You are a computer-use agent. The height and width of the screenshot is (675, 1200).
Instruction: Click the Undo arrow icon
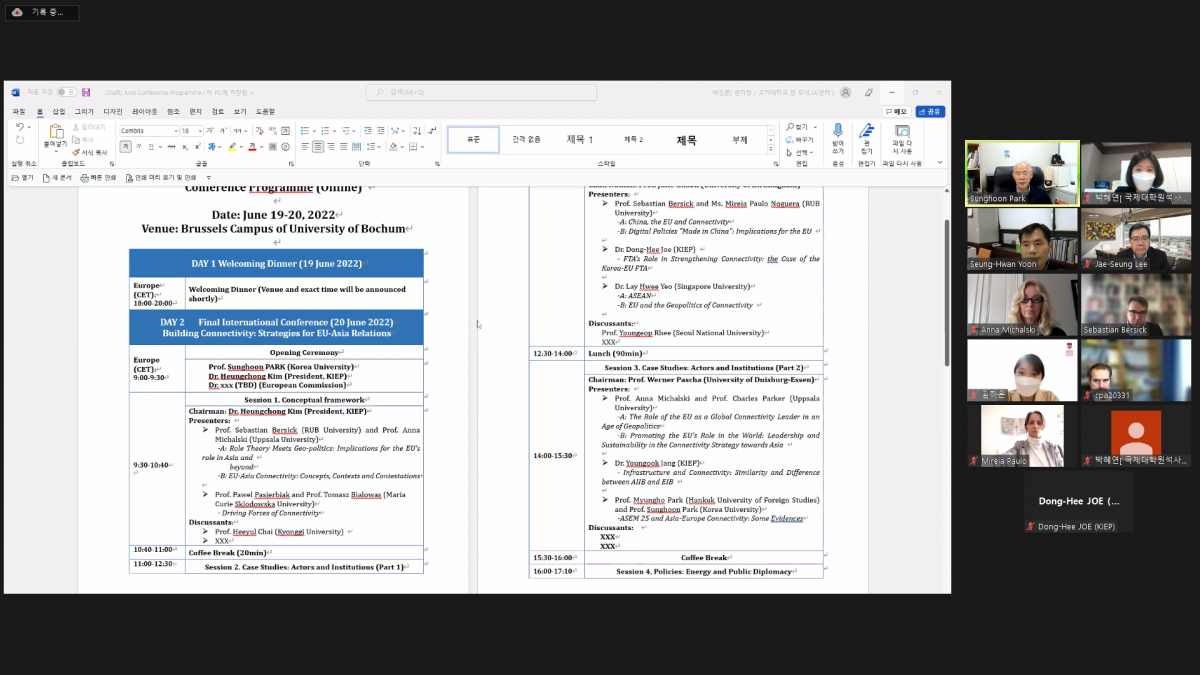point(19,127)
